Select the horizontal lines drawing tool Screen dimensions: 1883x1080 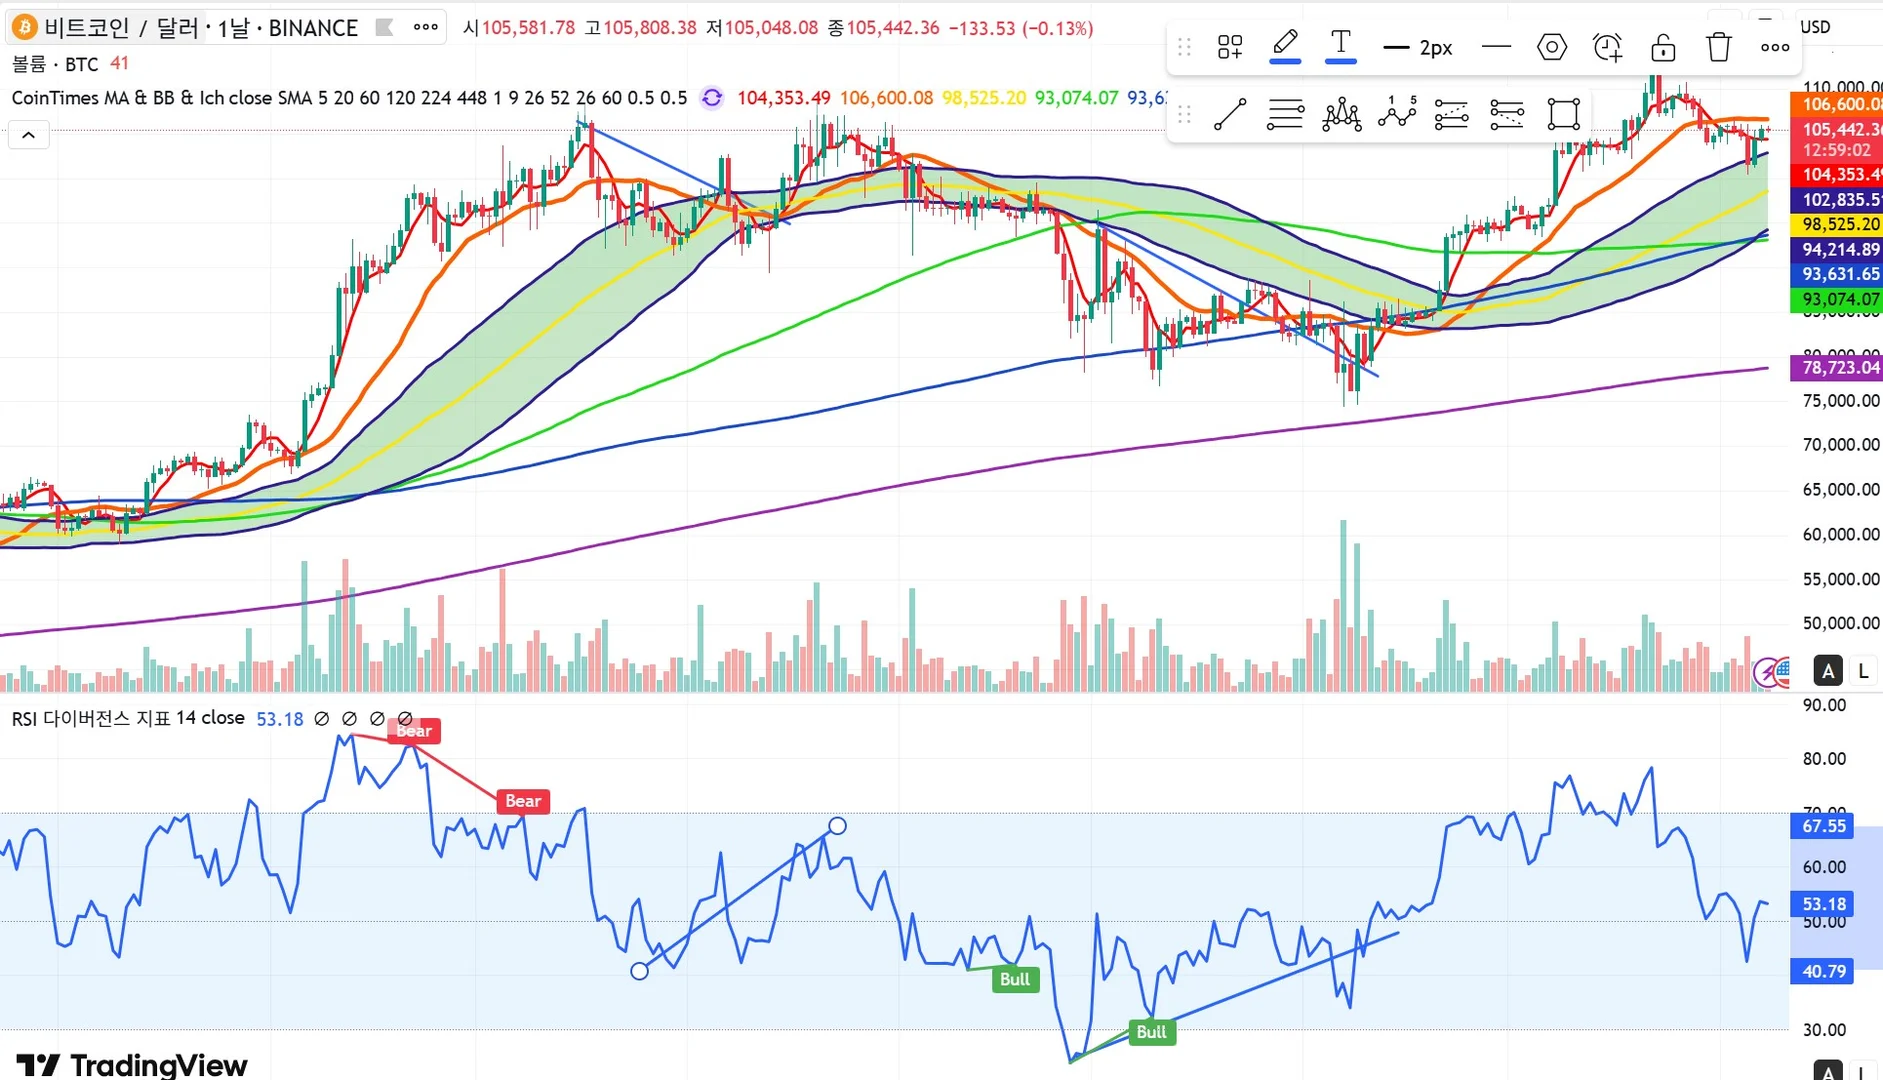[x=1285, y=114]
